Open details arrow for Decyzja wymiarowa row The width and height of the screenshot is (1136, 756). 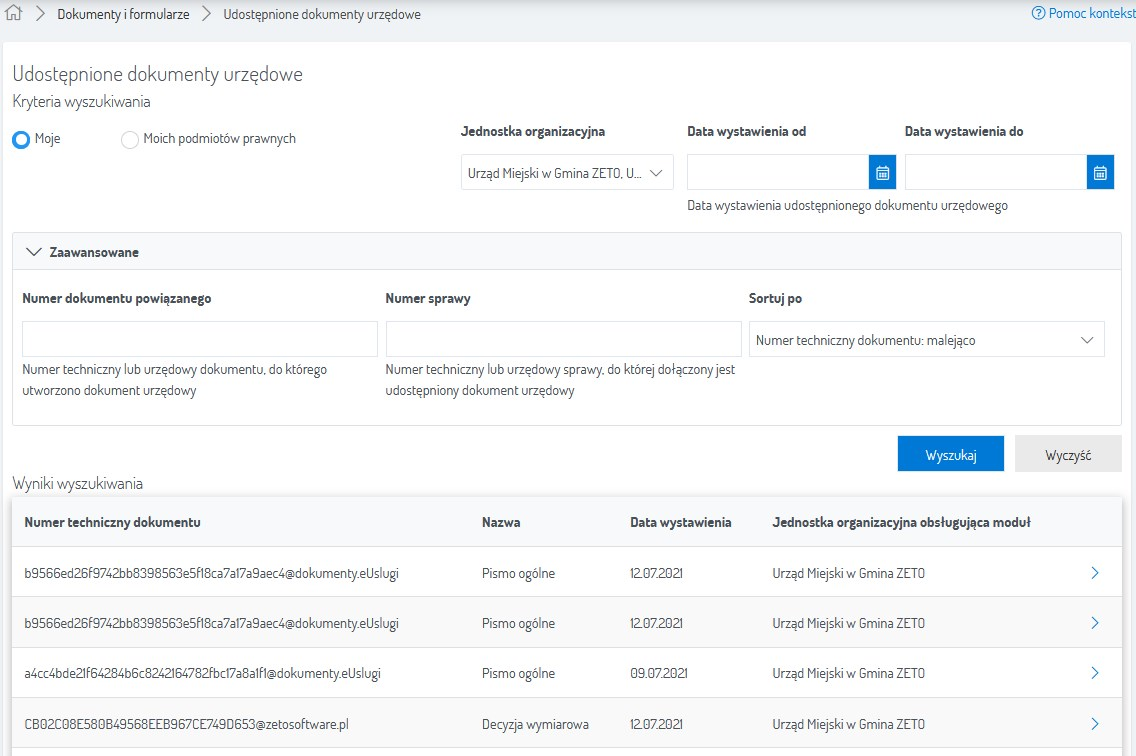pos(1095,723)
